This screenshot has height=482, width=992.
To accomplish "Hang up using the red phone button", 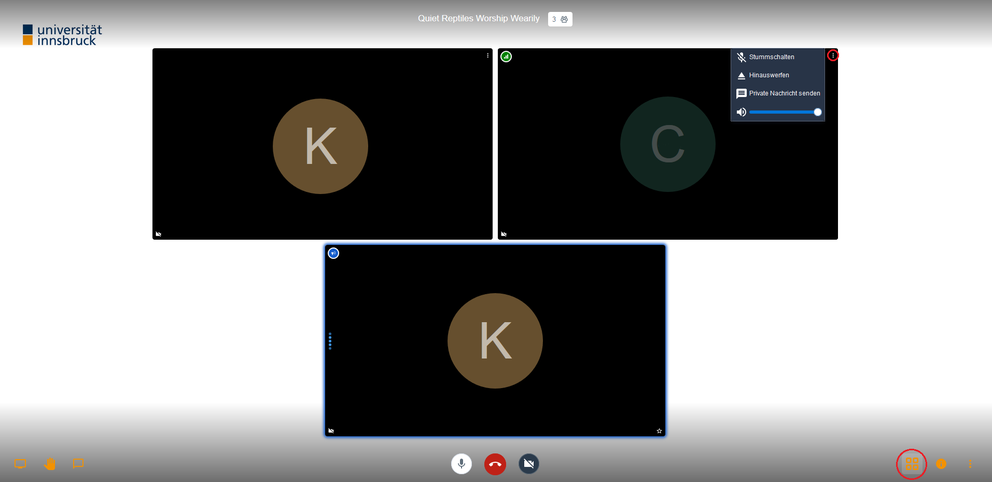I will coord(495,464).
